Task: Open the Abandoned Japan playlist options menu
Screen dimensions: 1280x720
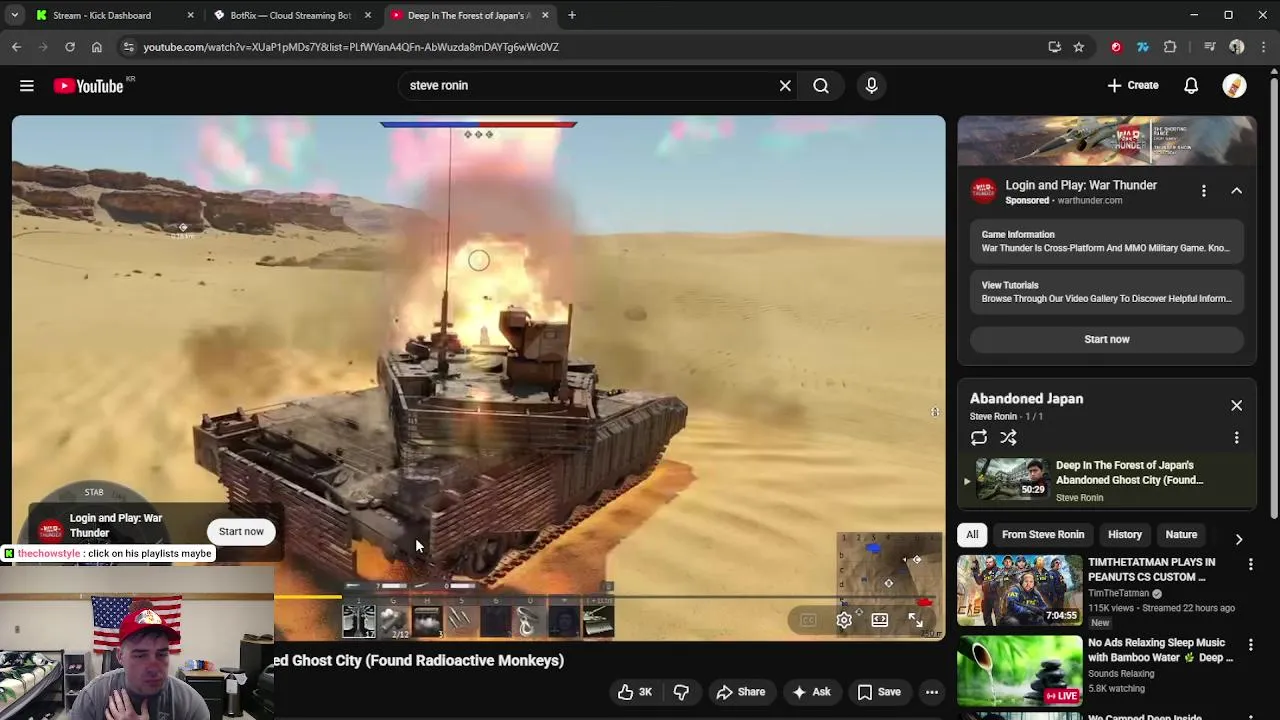Action: [1236, 438]
